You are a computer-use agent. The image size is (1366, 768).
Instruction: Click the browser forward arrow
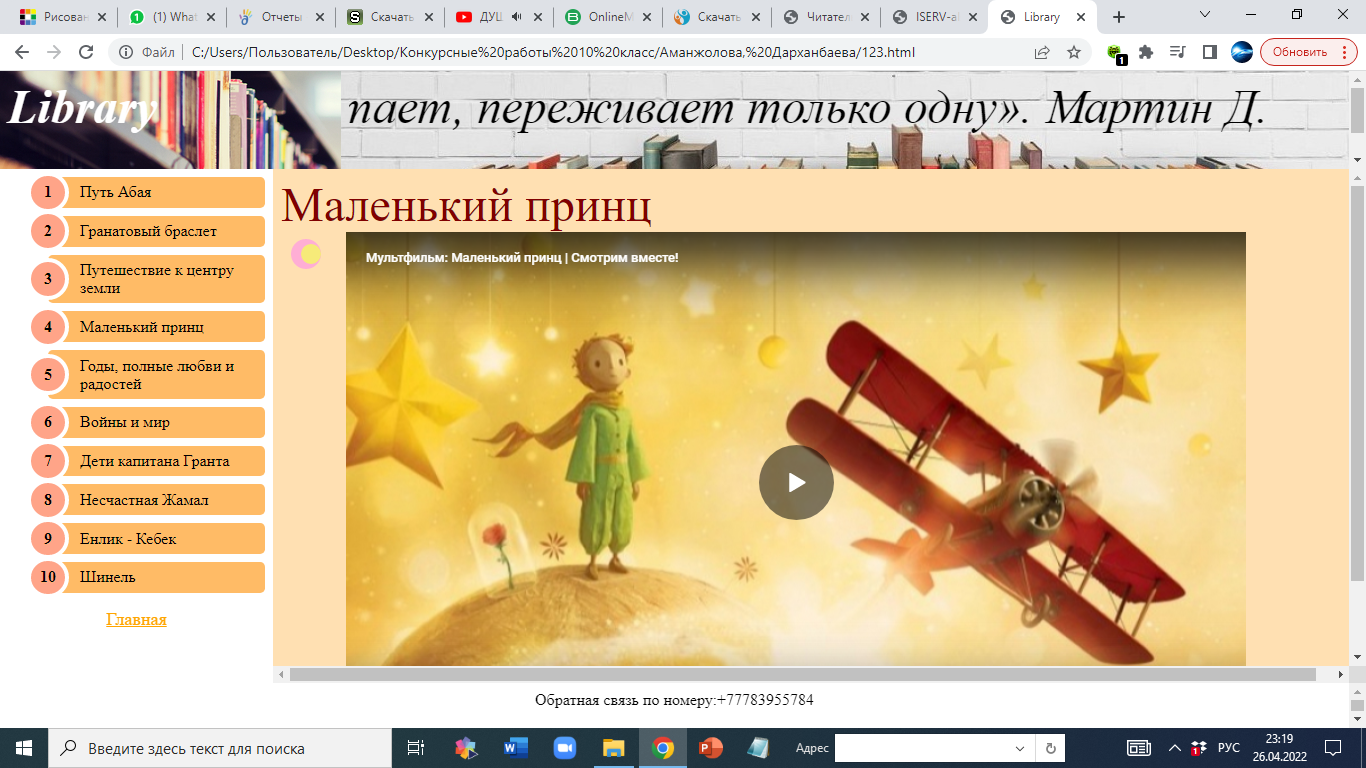point(54,52)
